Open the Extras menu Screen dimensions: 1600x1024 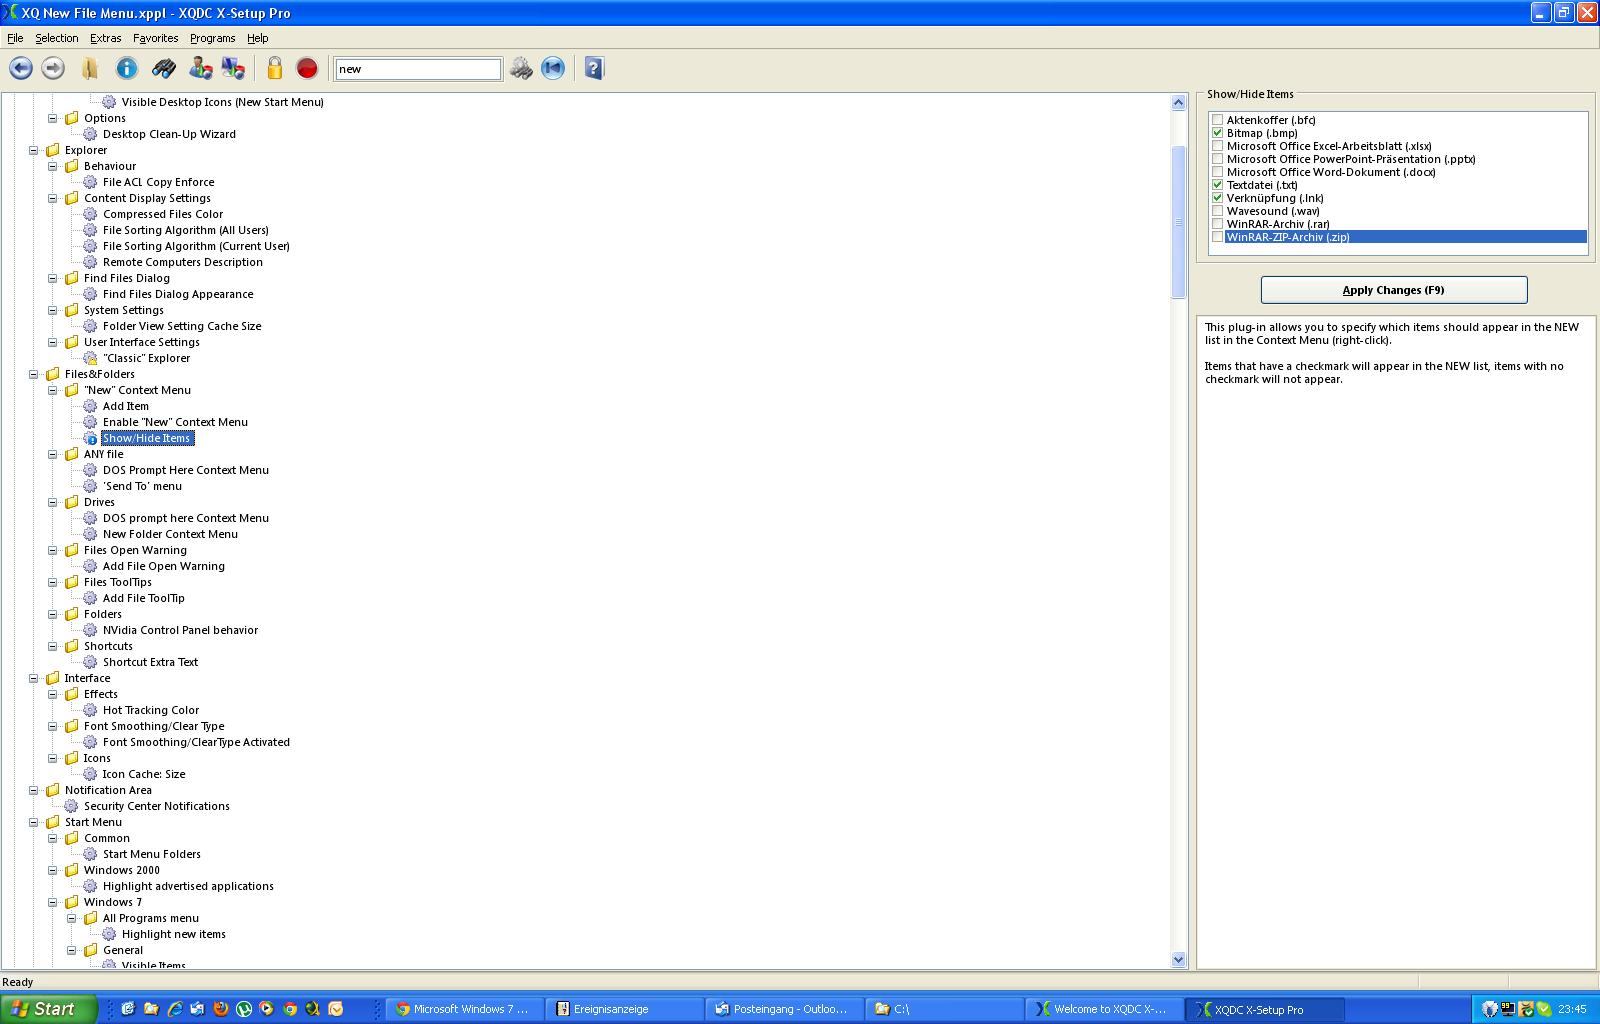[x=105, y=38]
